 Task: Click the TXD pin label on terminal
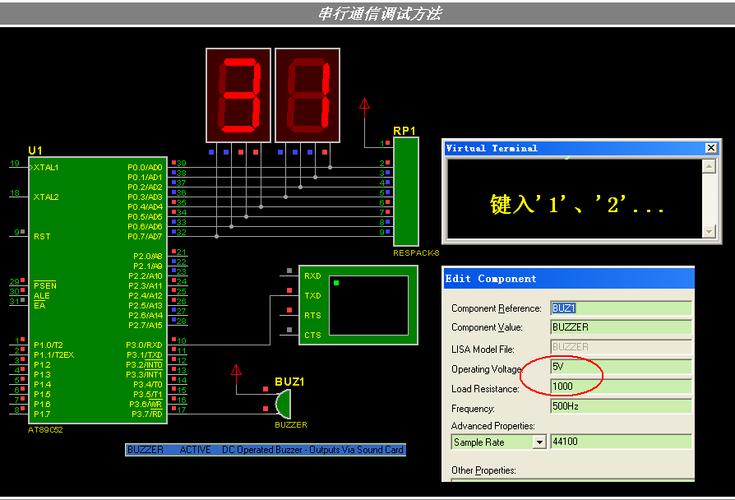point(313,296)
